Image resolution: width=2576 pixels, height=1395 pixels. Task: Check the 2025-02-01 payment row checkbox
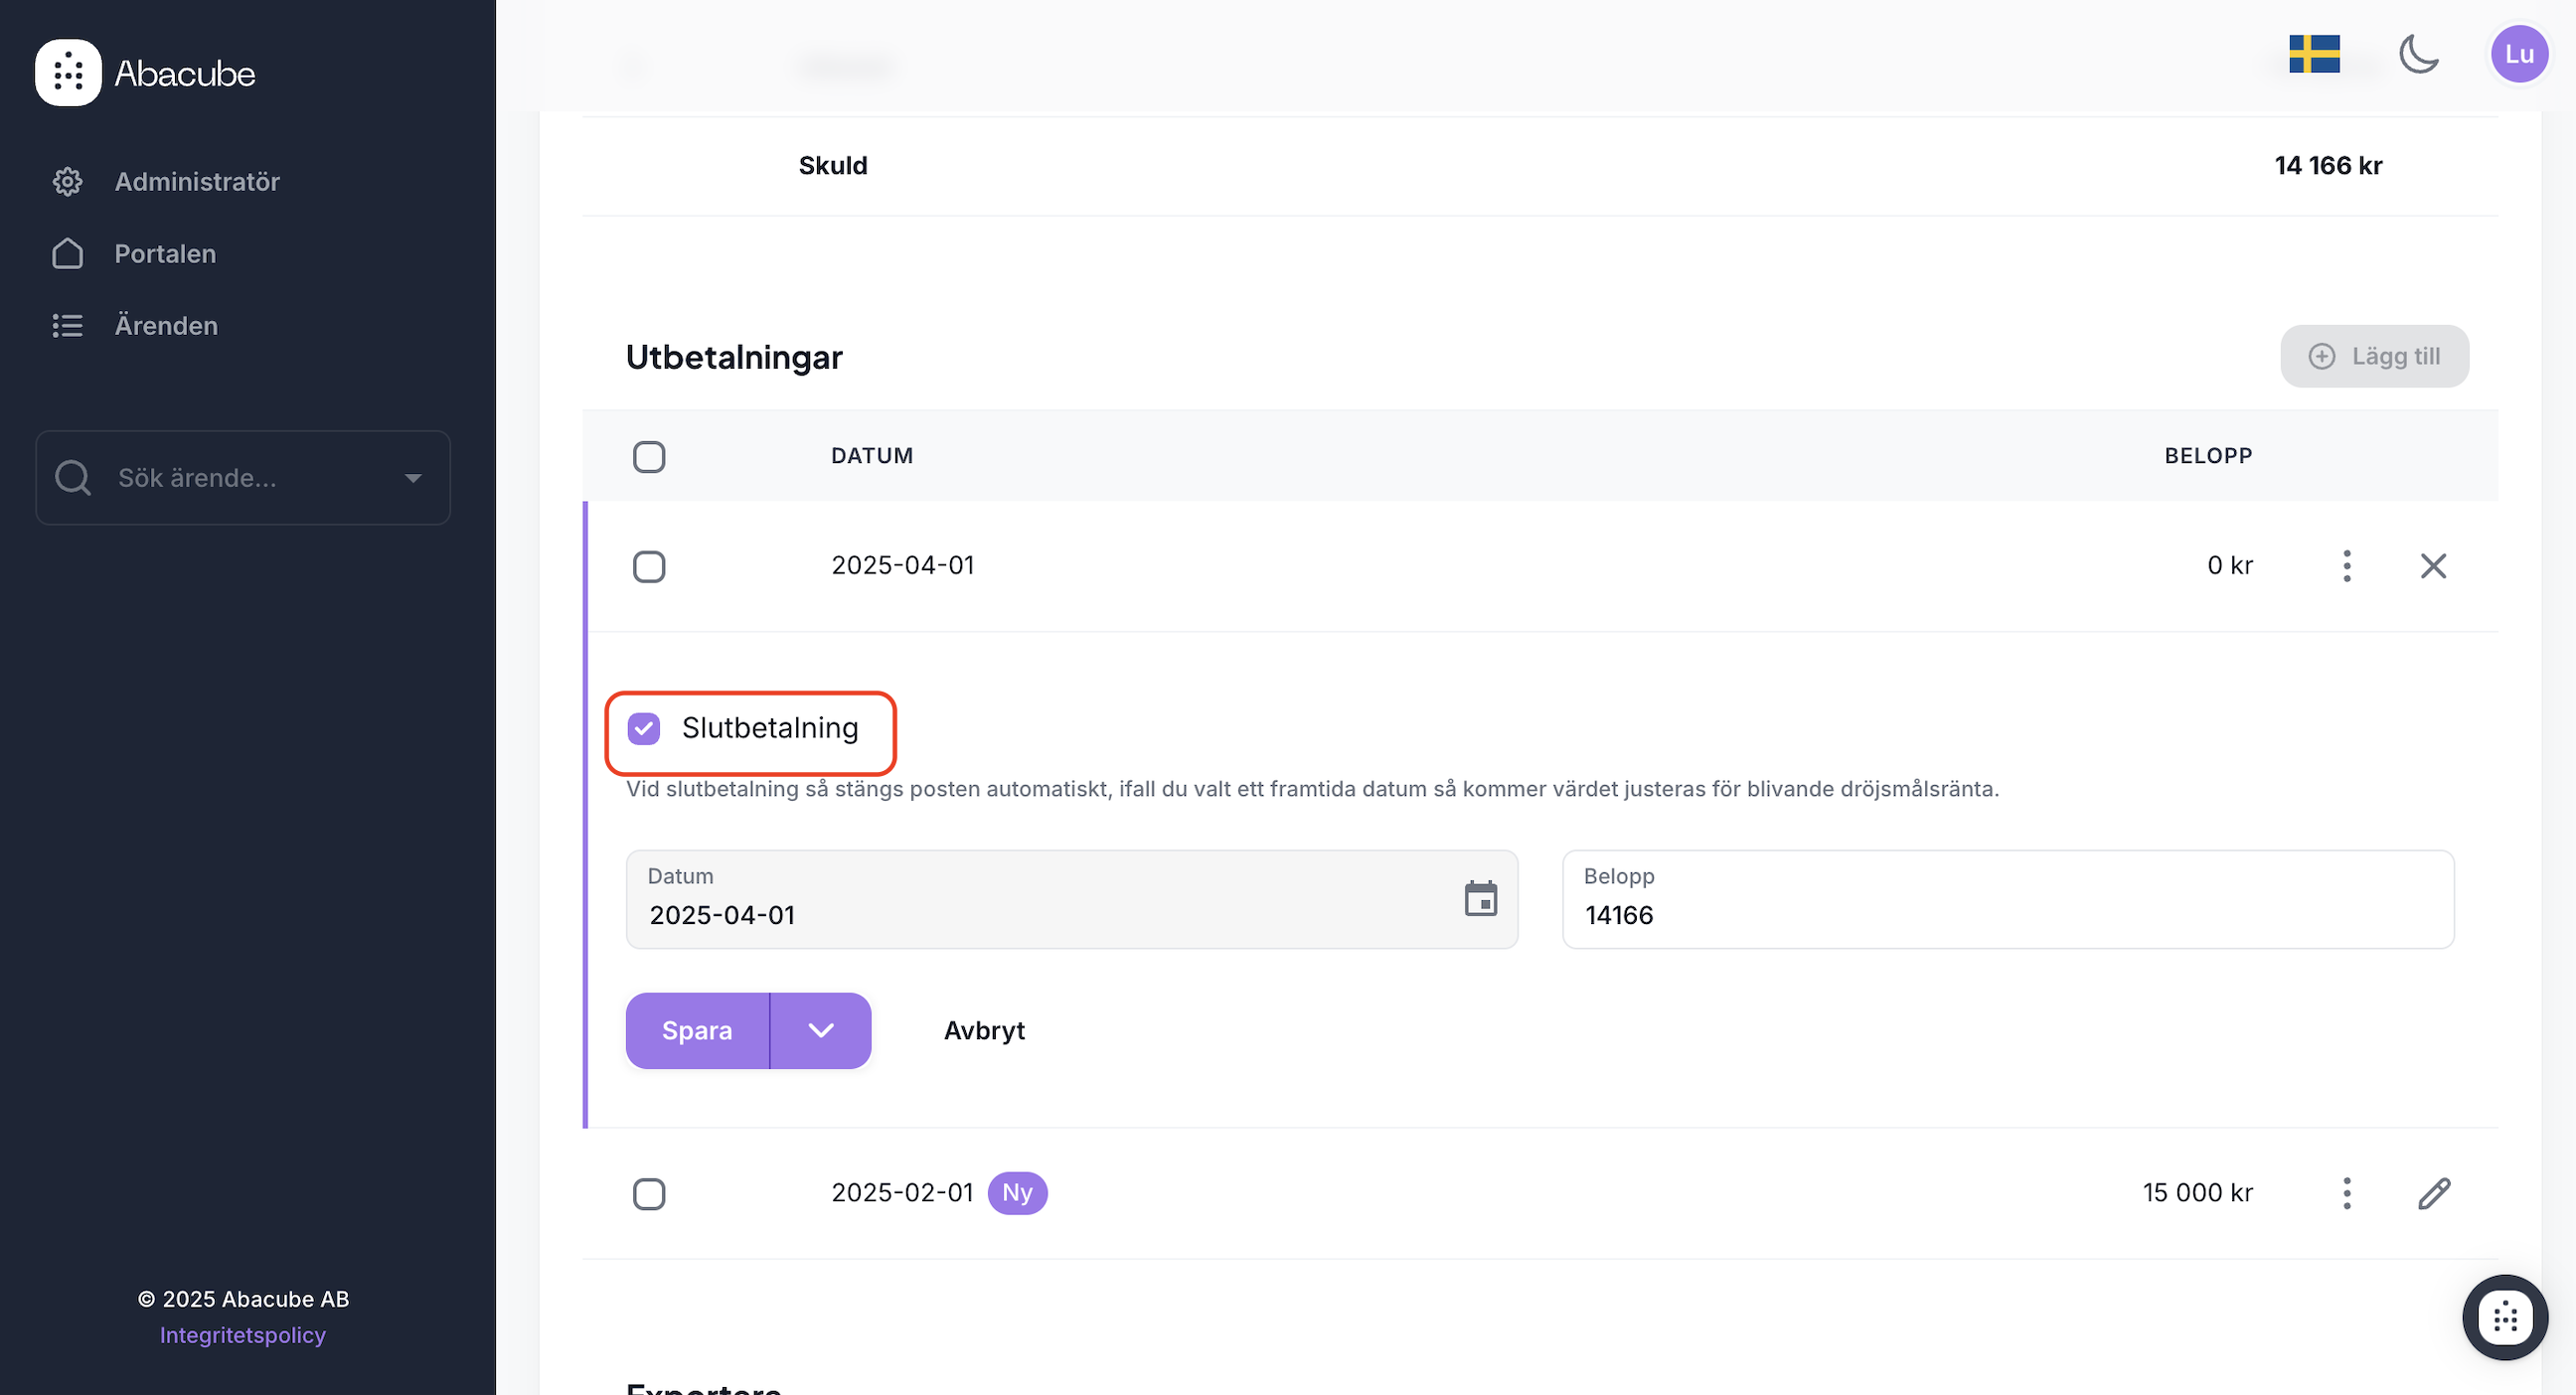[x=649, y=1194]
